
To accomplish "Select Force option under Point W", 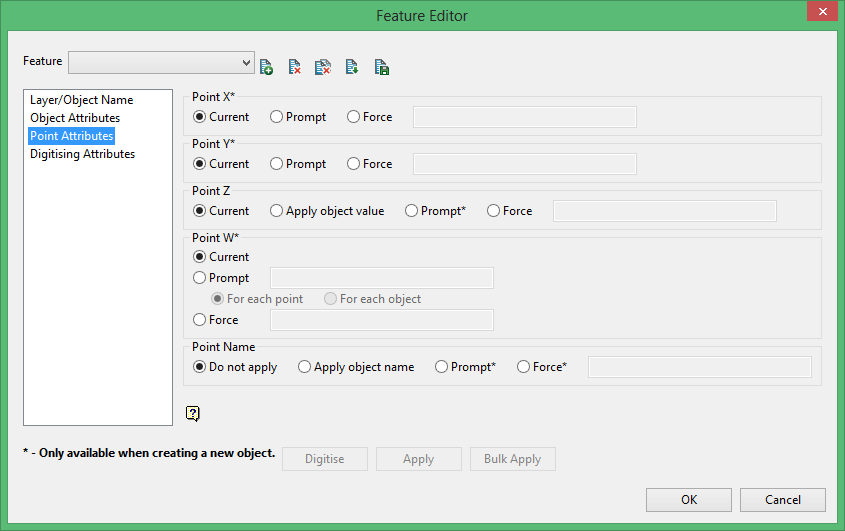I will pos(216,320).
